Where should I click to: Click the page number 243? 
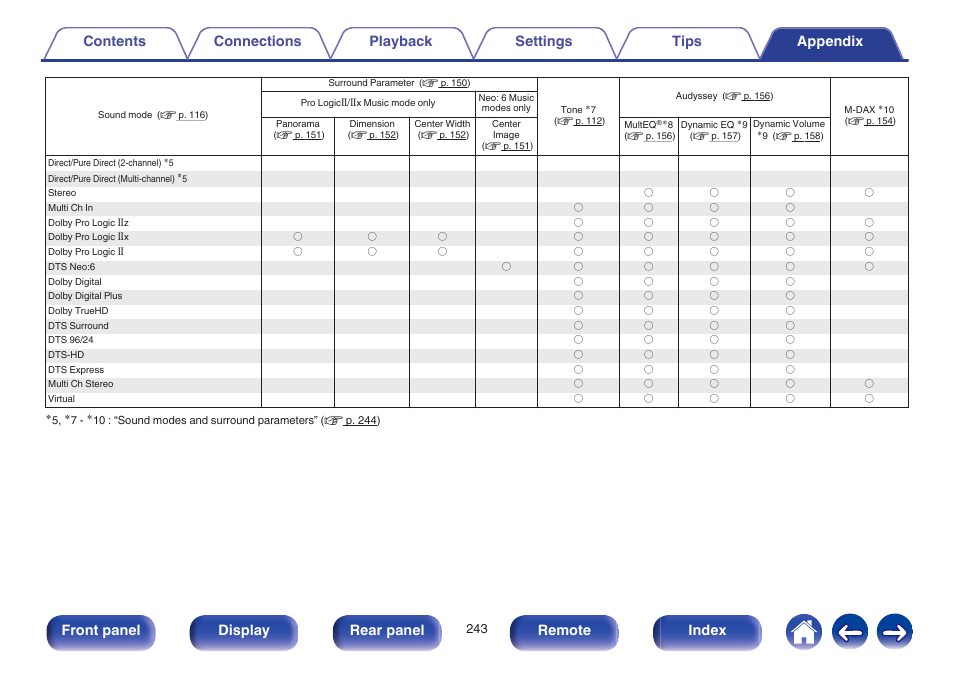[x=476, y=629]
